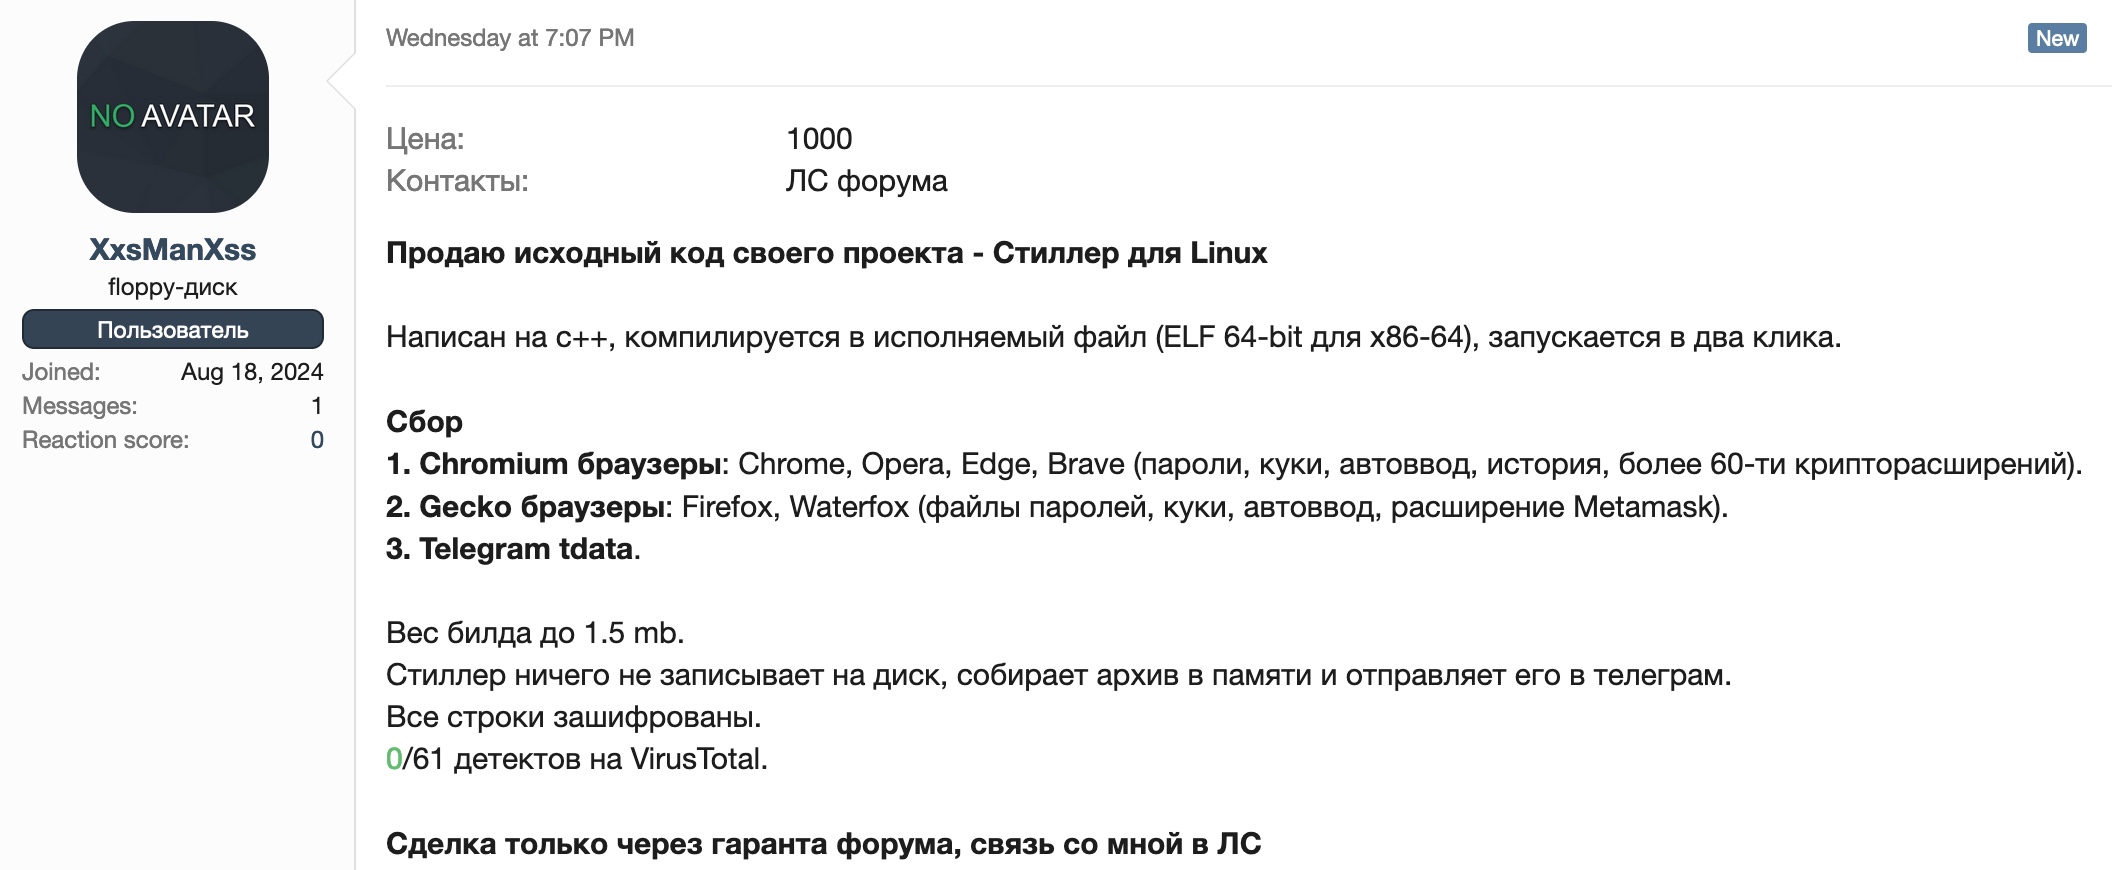Image resolution: width=2112 pixels, height=870 pixels.
Task: Click the Контакты field label
Action: [x=457, y=181]
